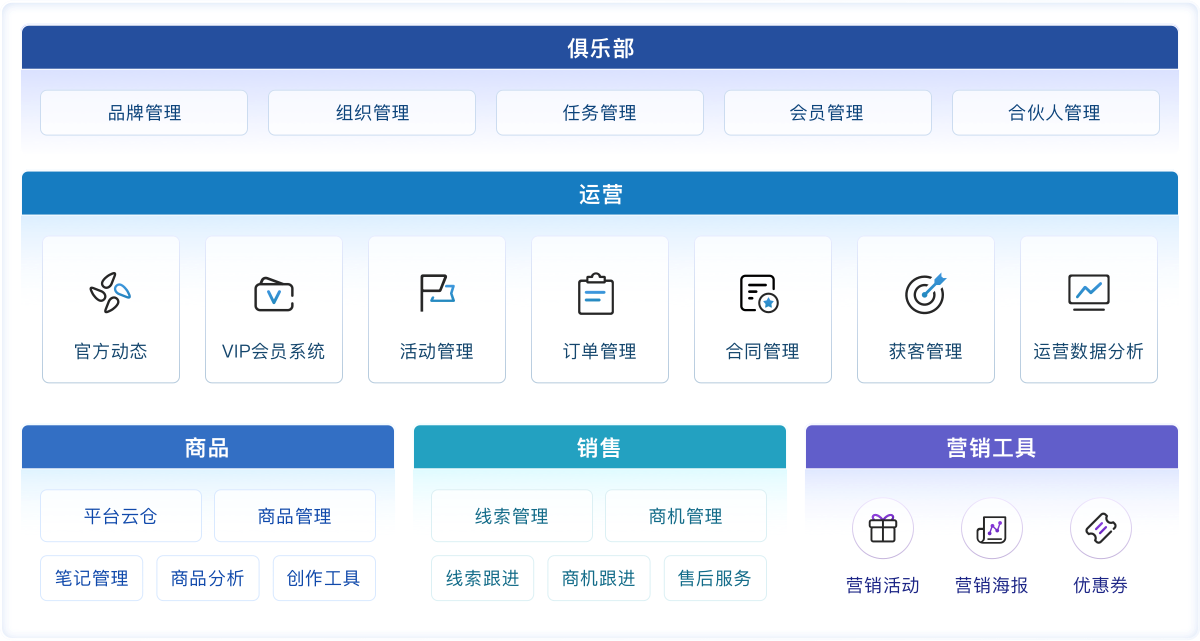Go to 会员管理
The width and height of the screenshot is (1200, 641).
tap(828, 113)
